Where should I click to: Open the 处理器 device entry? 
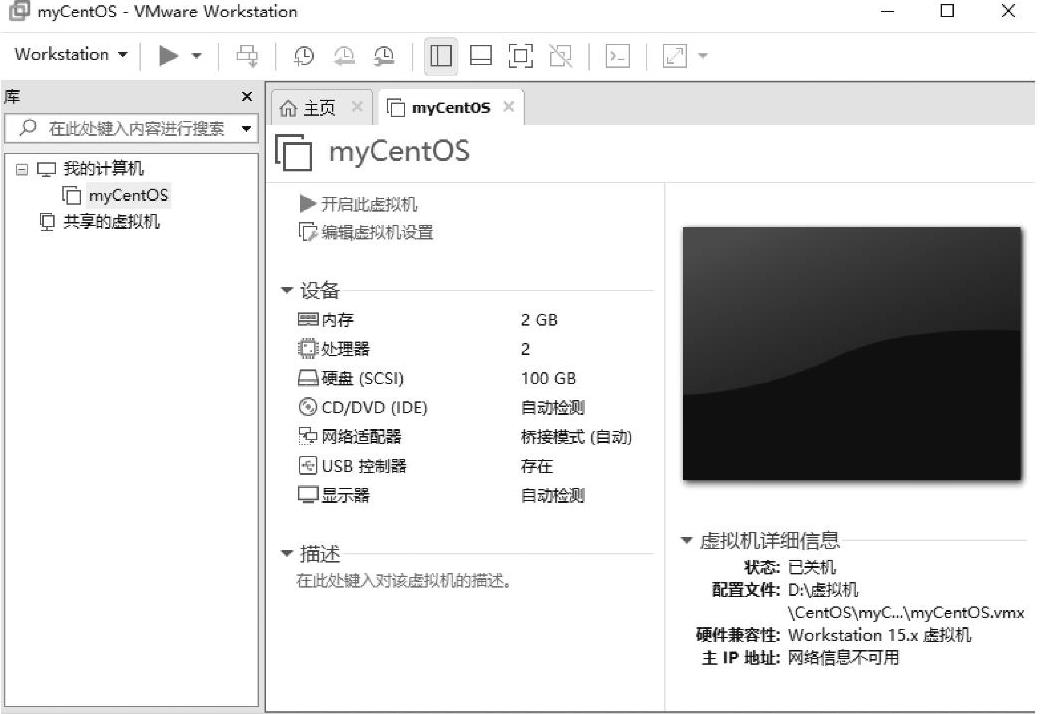[x=346, y=349]
